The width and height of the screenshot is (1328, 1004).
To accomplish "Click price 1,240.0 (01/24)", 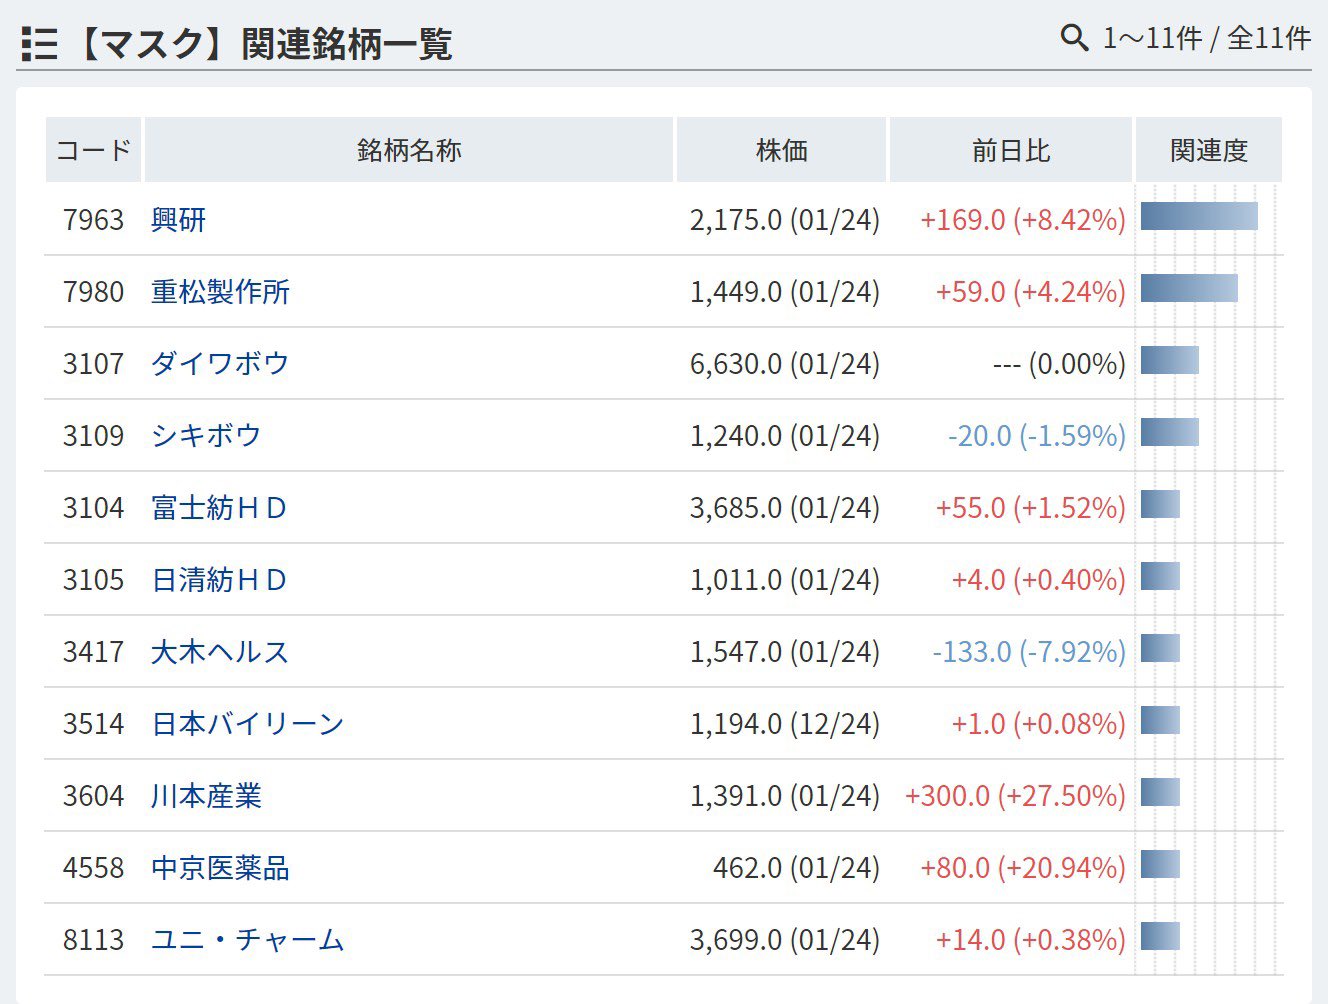I will (x=785, y=436).
